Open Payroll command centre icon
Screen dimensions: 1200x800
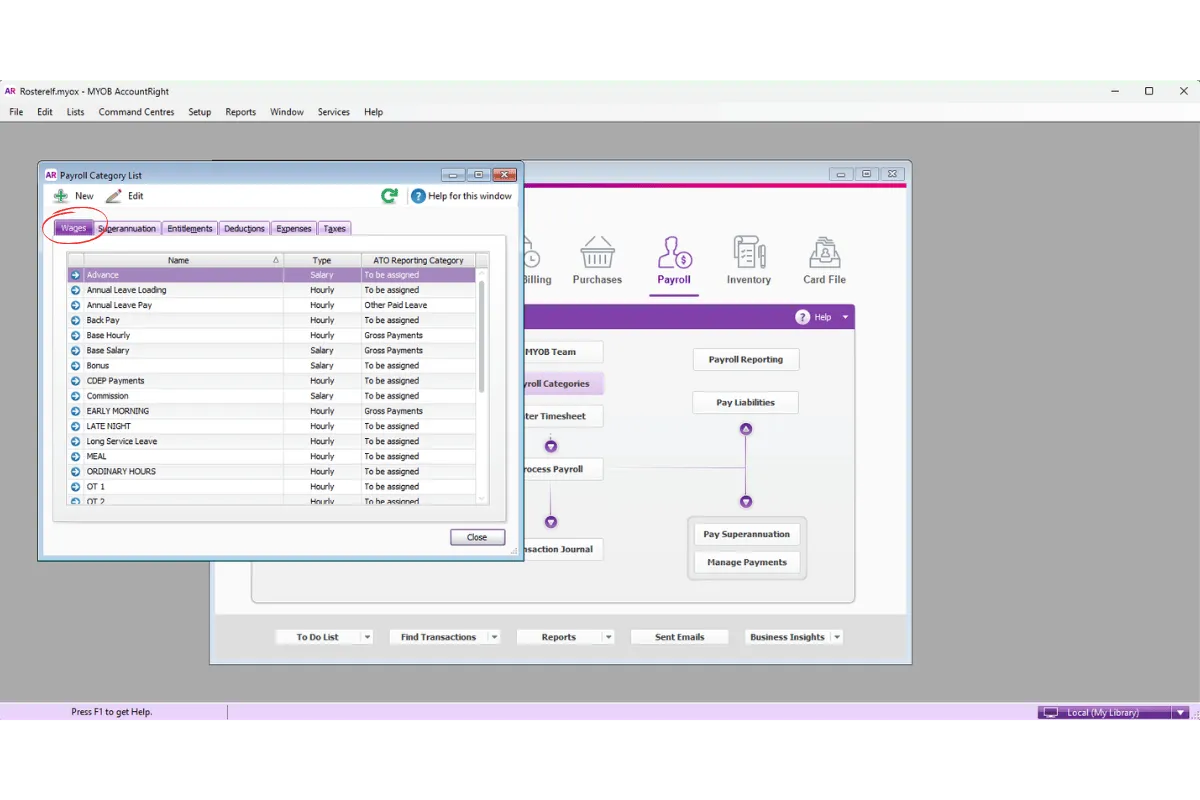(674, 252)
